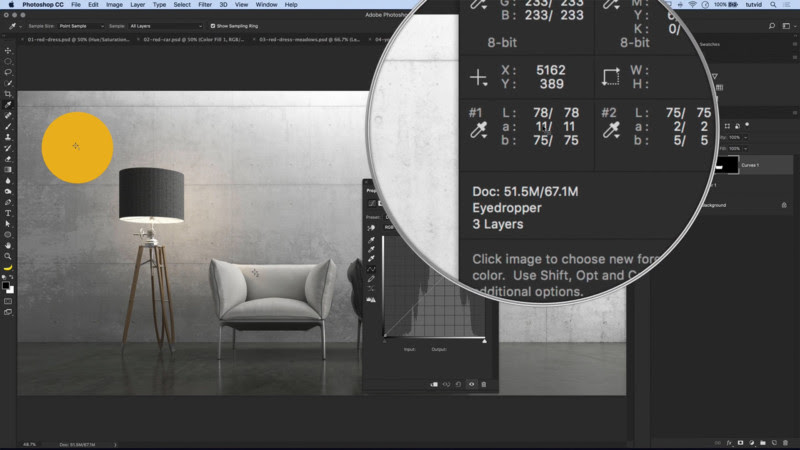
Task: Select the Eraser tool
Action: coord(8,159)
